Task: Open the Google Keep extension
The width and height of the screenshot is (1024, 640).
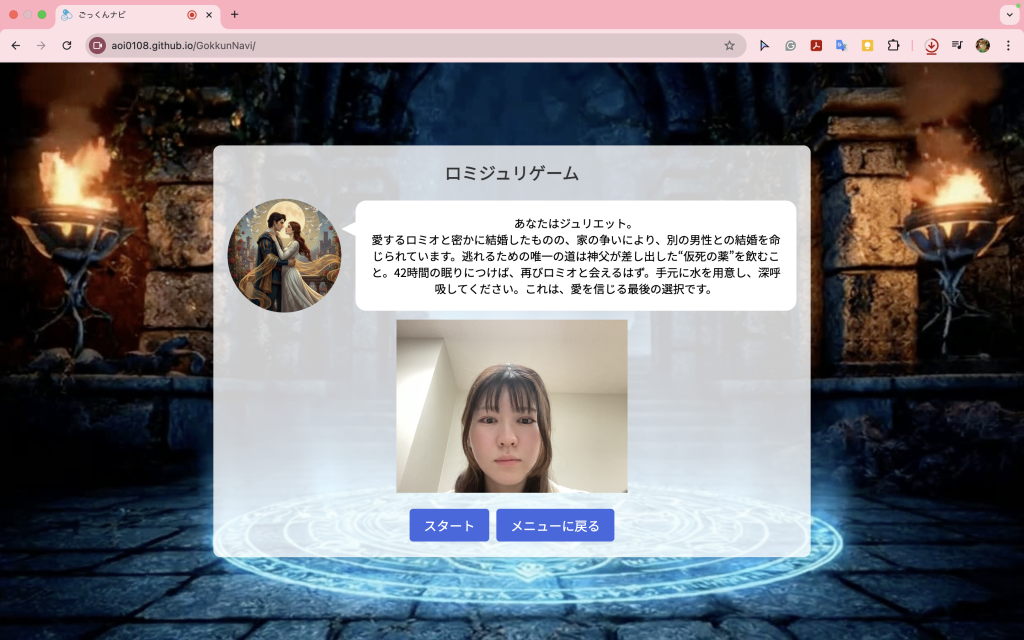Action: (x=868, y=45)
